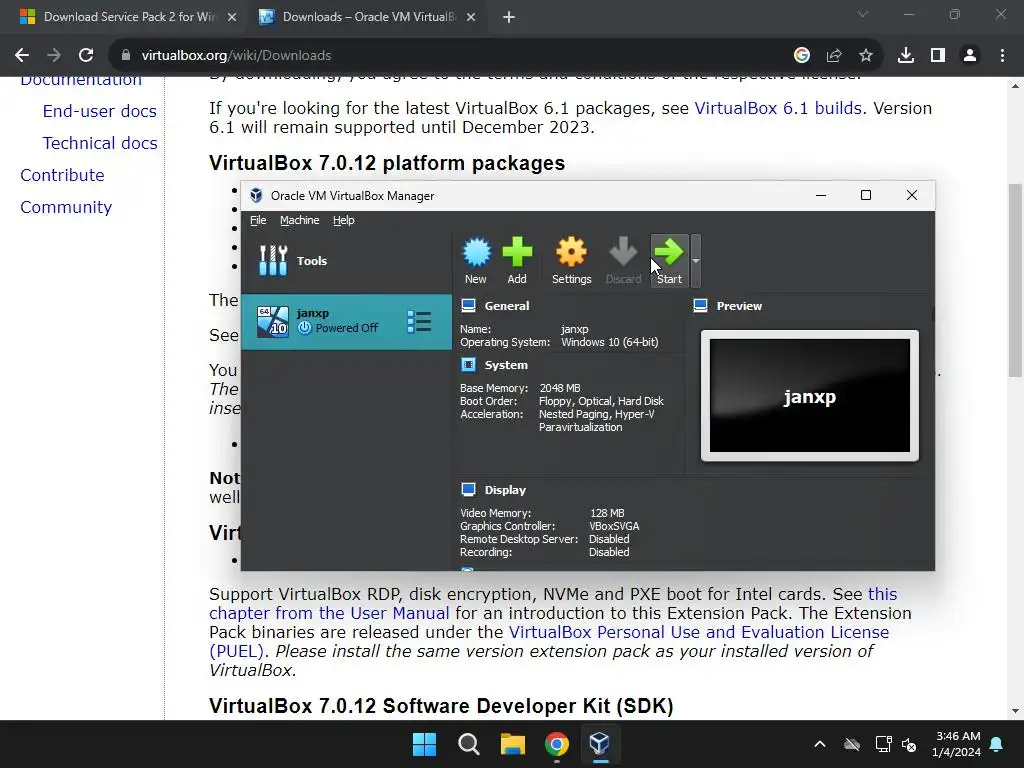The height and width of the screenshot is (768, 1024).
Task: Click the Preview section header icon
Action: click(x=700, y=306)
